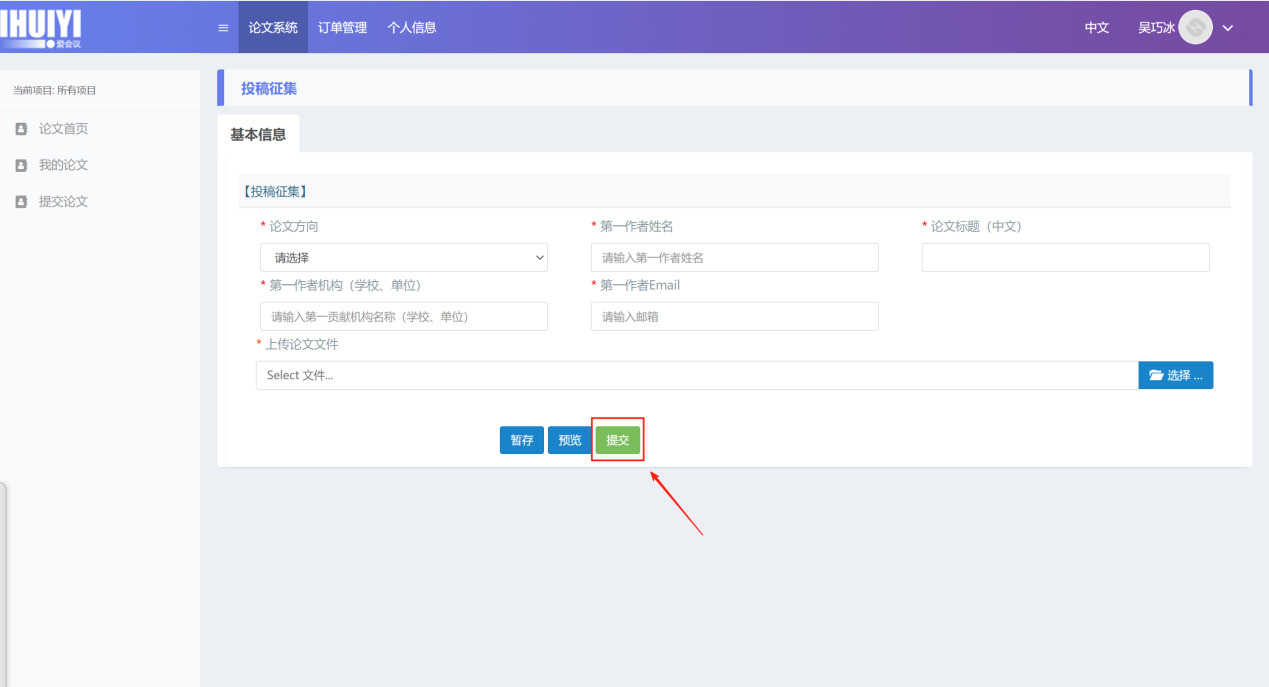Viewport: 1269px width, 687px height.
Task: Open the 论文系统 menu
Action: [x=273, y=28]
